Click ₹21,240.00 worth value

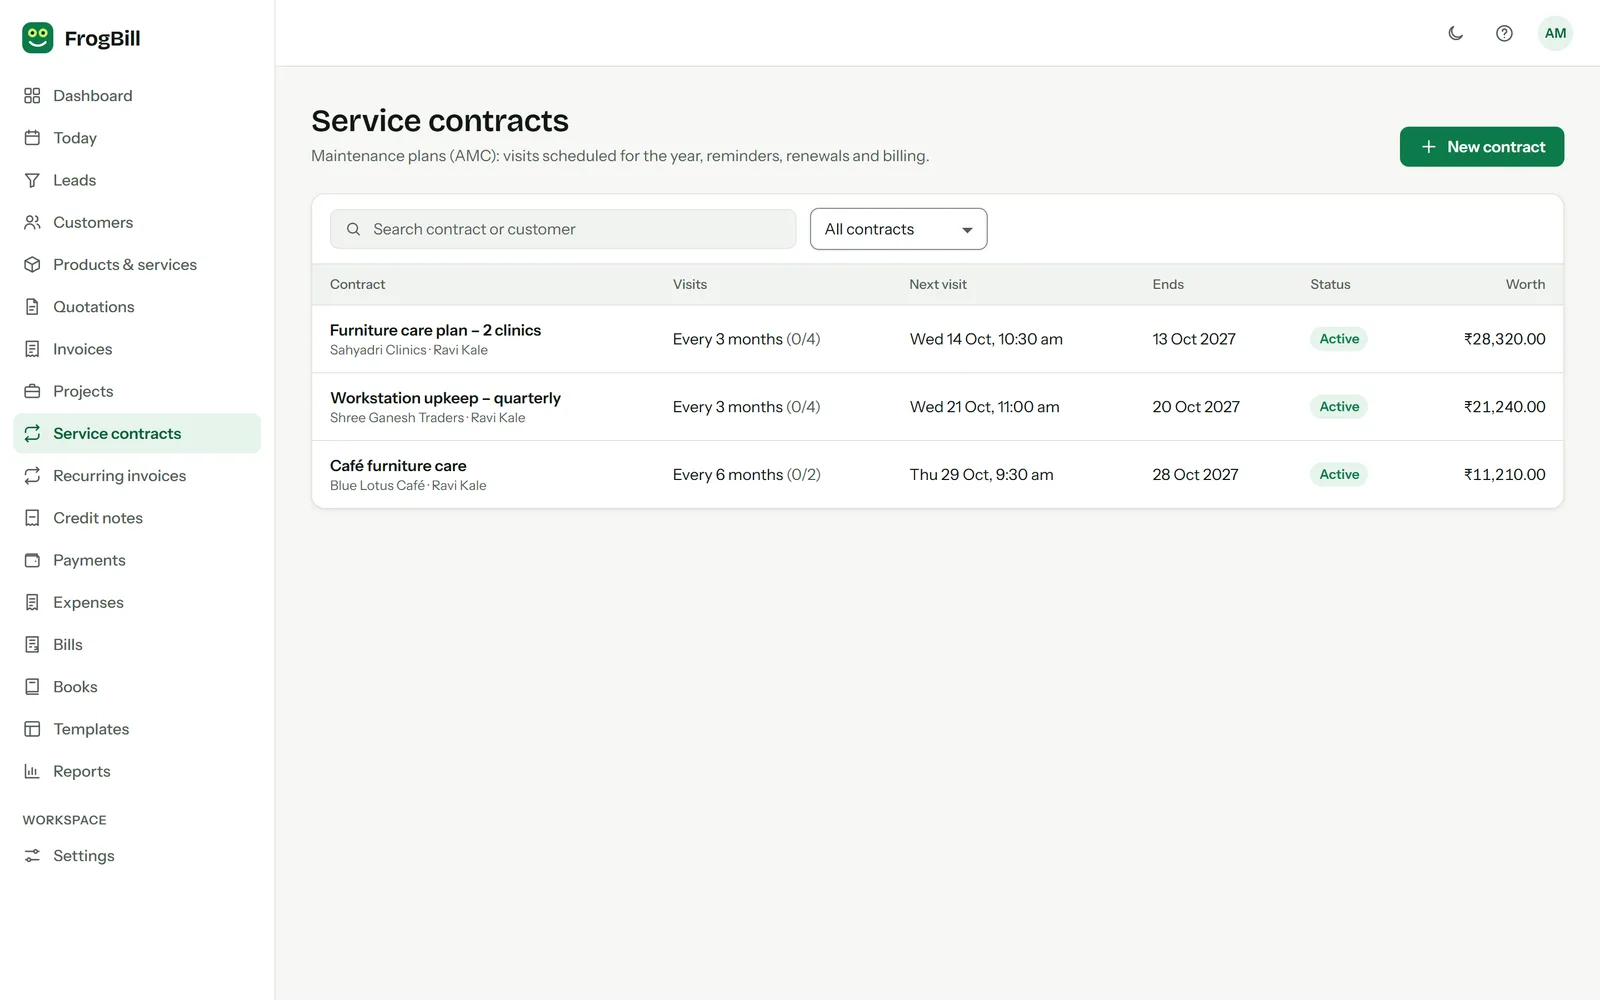(x=1504, y=407)
